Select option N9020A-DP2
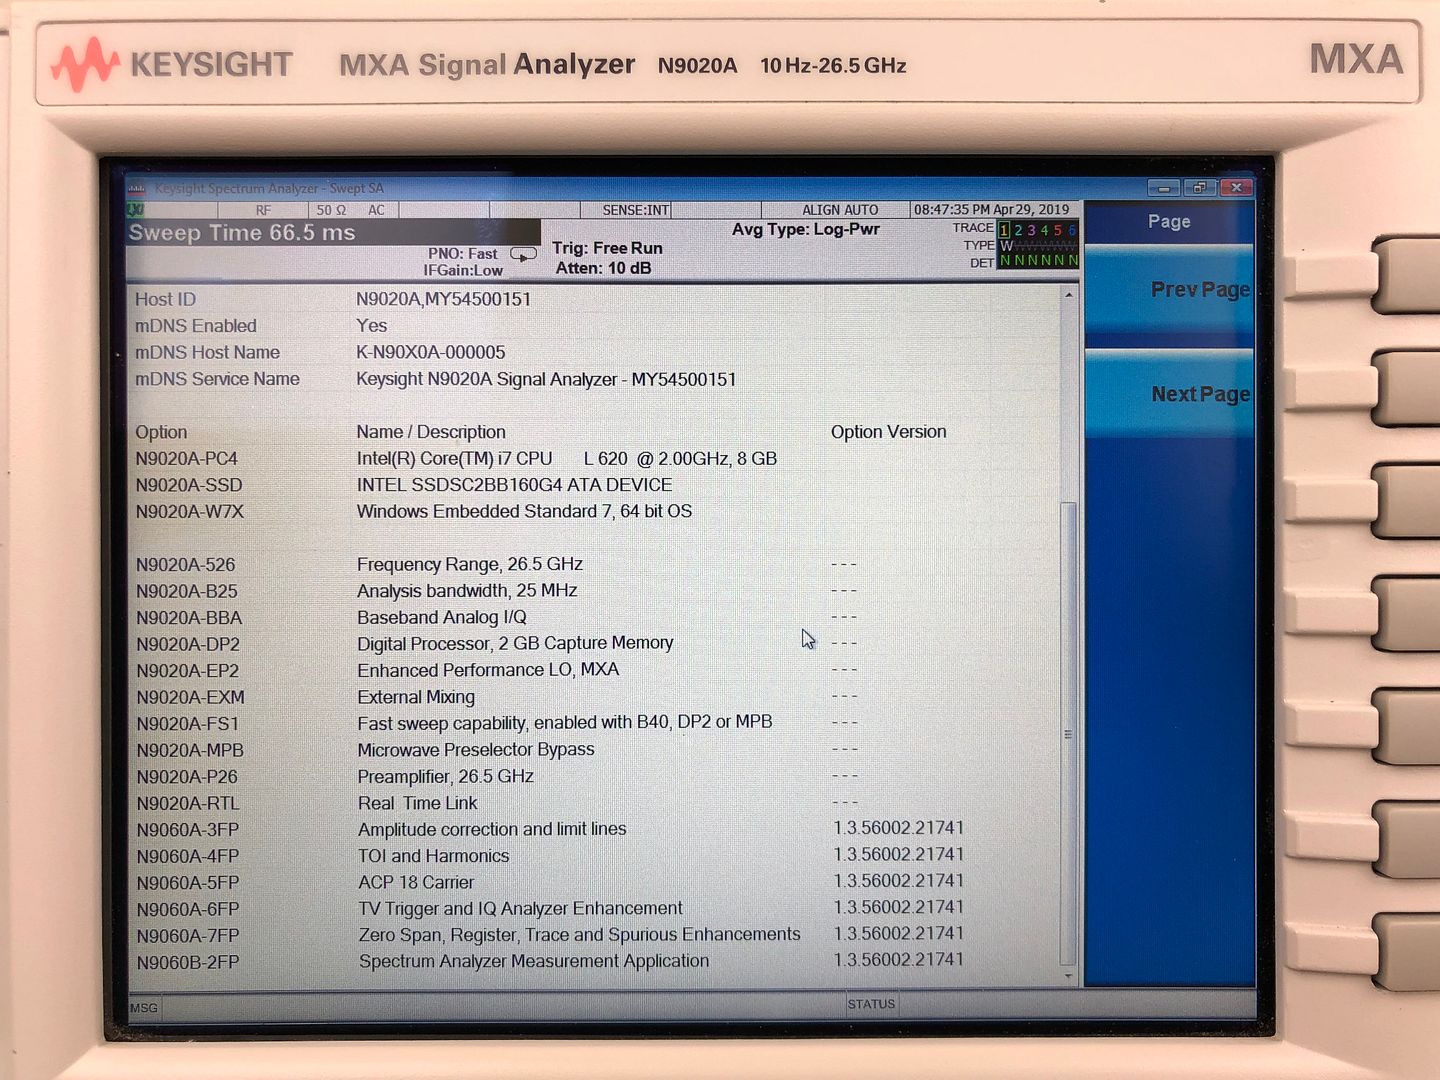Image resolution: width=1440 pixels, height=1080 pixels. tap(188, 645)
